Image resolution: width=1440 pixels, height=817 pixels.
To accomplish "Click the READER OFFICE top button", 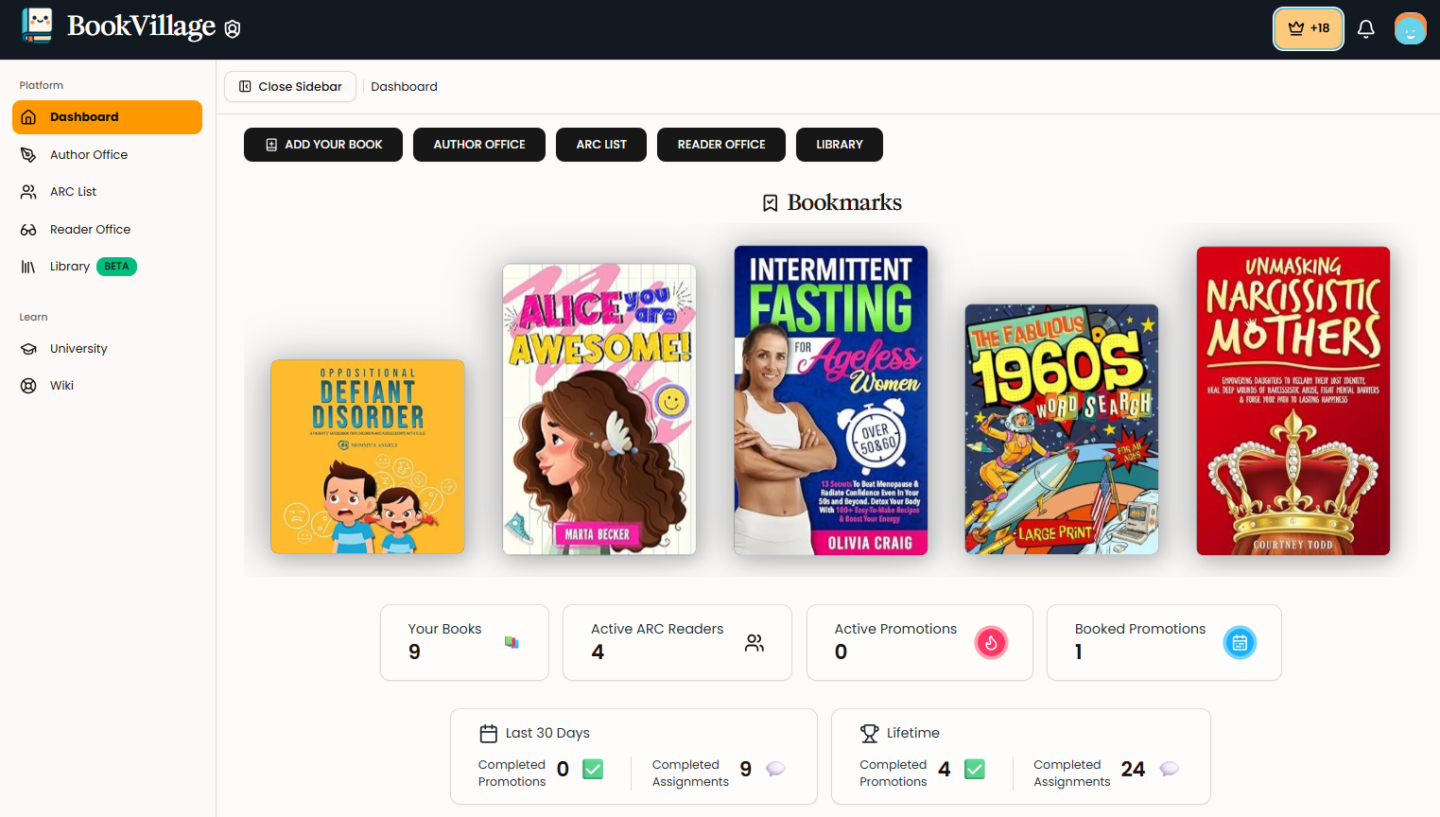I will (721, 144).
